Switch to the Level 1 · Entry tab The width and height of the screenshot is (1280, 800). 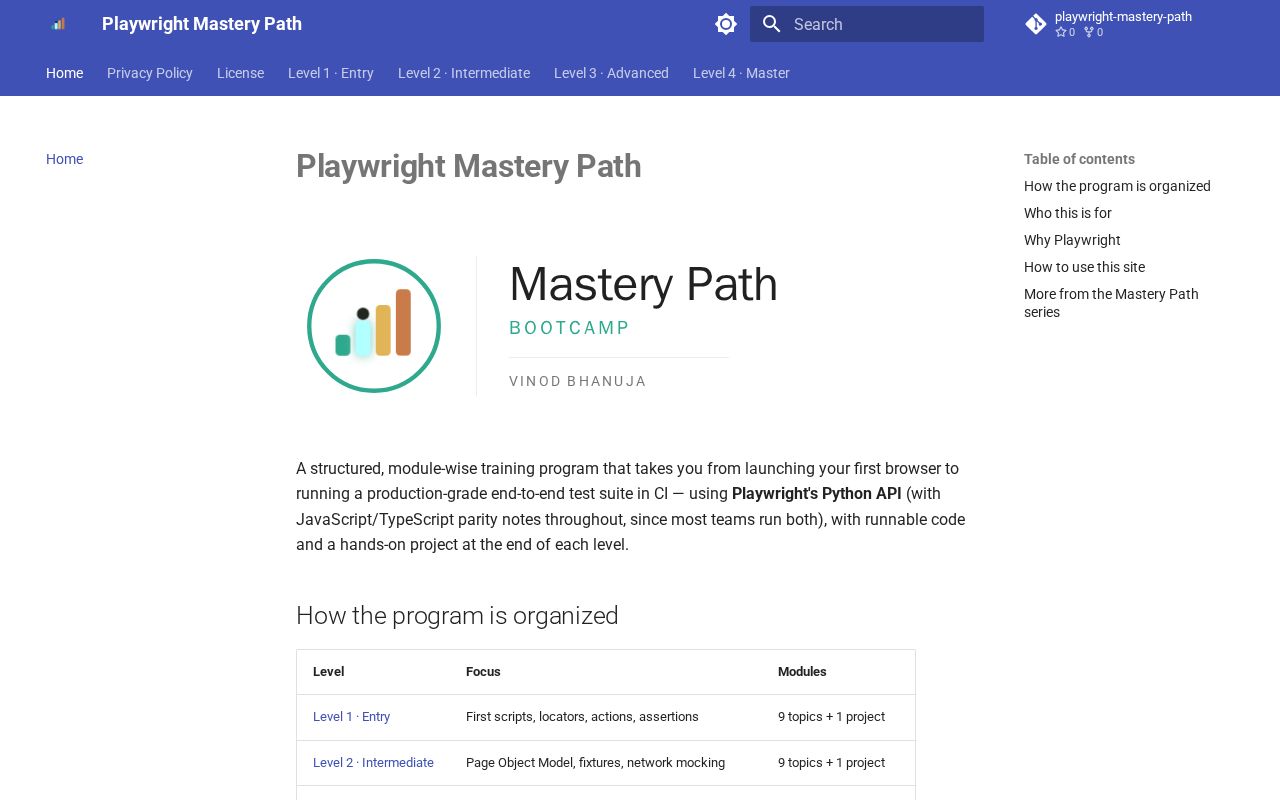331,73
